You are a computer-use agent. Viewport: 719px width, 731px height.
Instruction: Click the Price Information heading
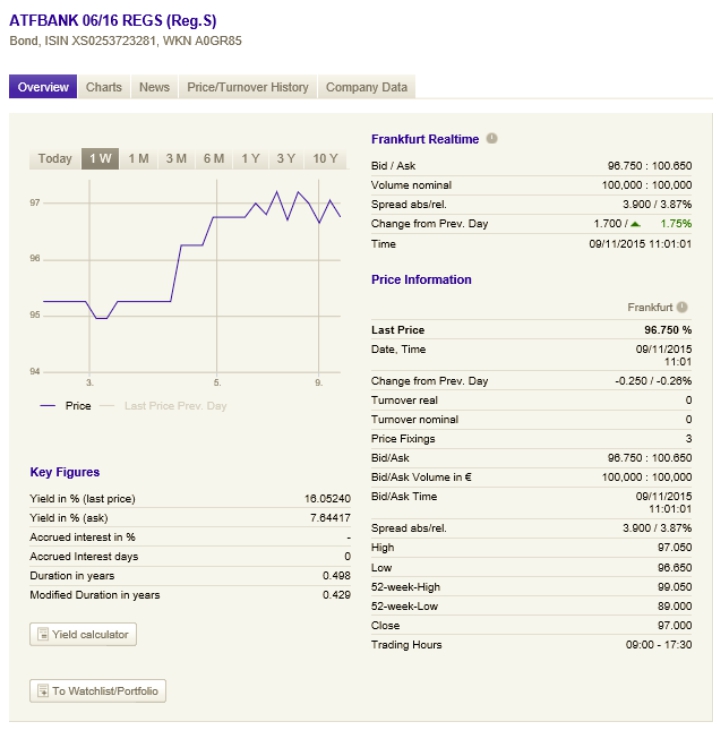coord(421,279)
